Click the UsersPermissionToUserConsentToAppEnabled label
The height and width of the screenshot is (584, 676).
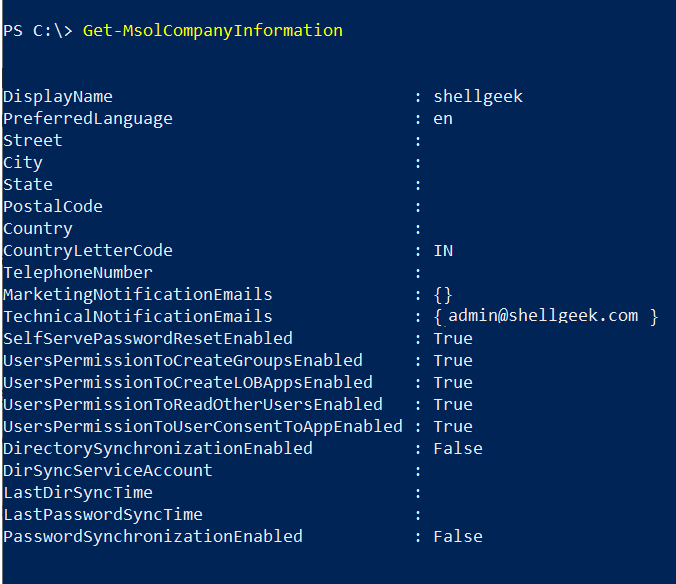pyautogui.click(x=203, y=427)
